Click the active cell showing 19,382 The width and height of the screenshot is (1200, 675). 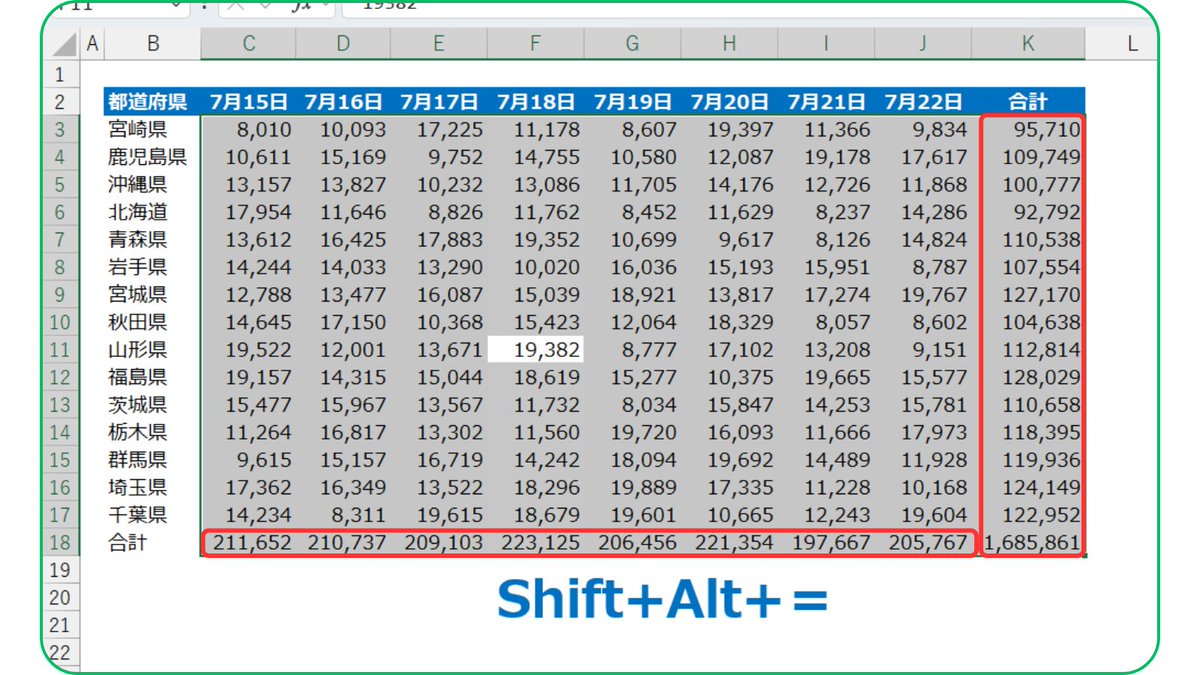(535, 350)
